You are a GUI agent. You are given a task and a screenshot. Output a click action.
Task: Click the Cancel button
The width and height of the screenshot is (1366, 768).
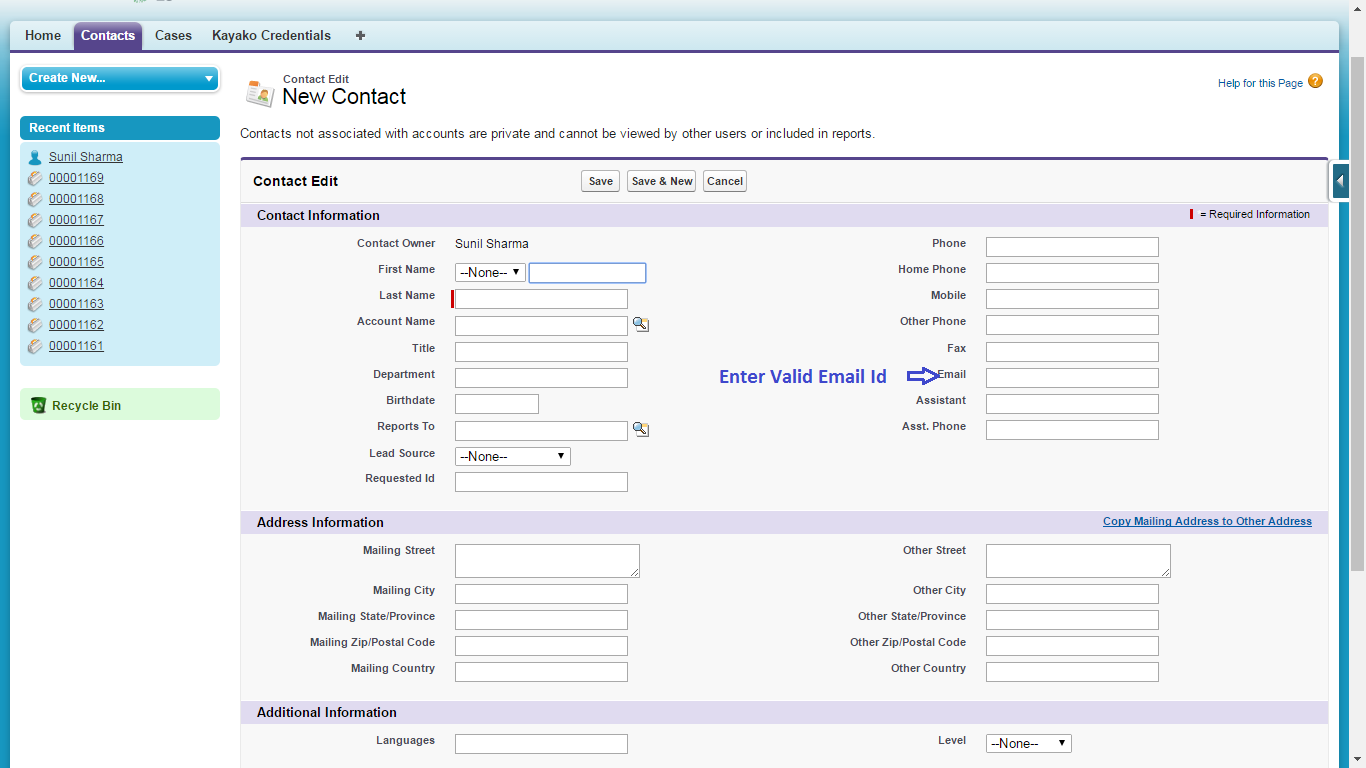coord(724,181)
